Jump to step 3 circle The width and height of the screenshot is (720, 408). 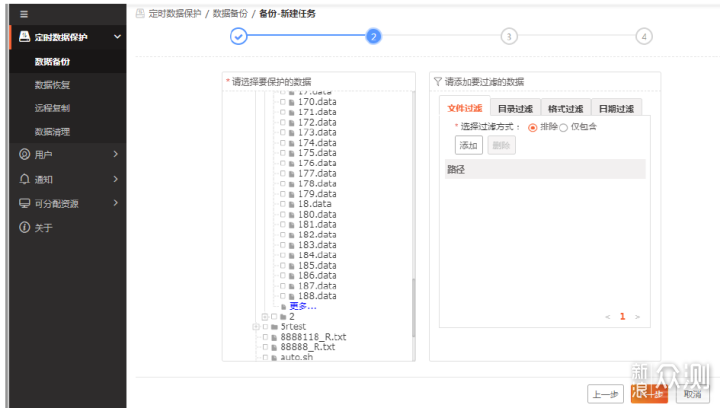tap(509, 36)
